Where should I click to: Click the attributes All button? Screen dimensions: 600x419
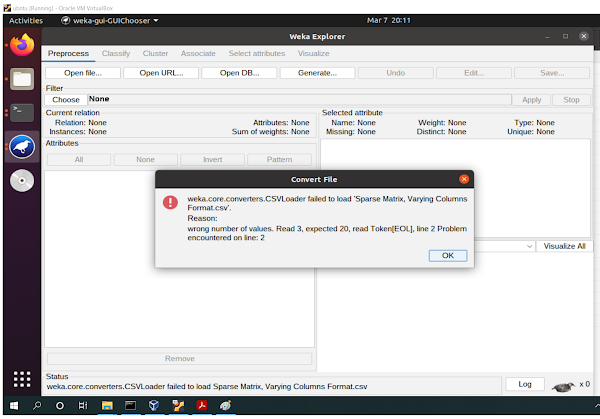tap(79, 160)
